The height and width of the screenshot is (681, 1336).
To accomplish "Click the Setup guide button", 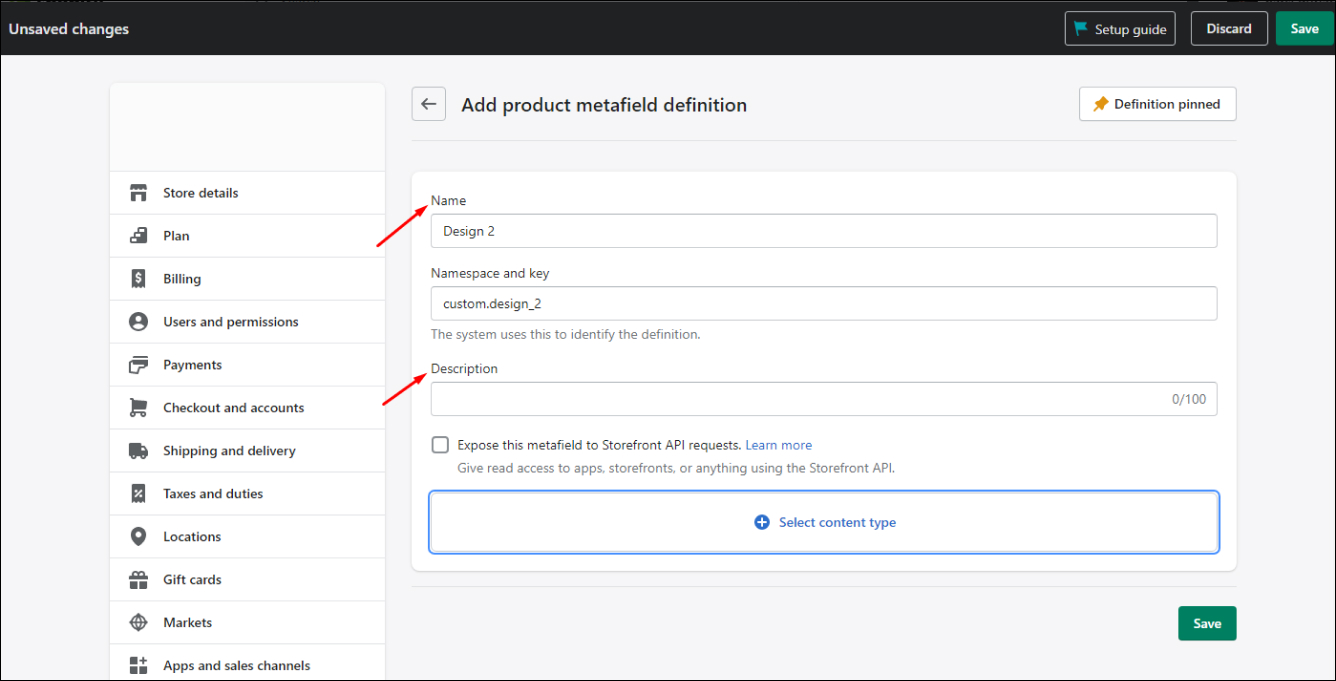I will [x=1120, y=29].
